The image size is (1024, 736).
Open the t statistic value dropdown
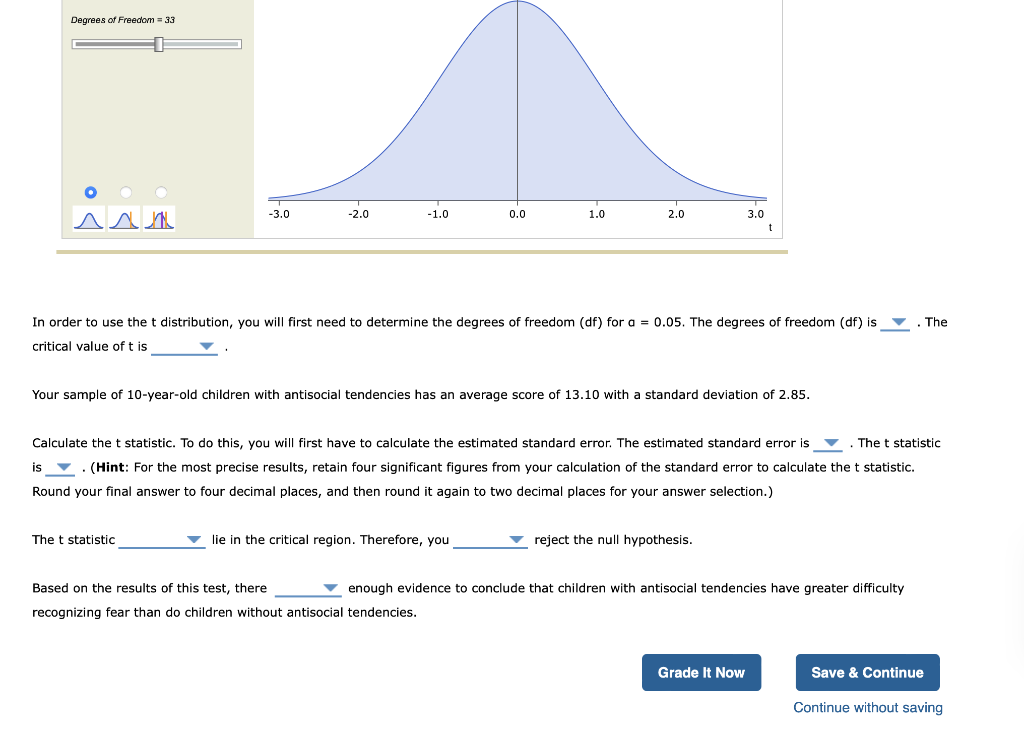(x=64, y=467)
